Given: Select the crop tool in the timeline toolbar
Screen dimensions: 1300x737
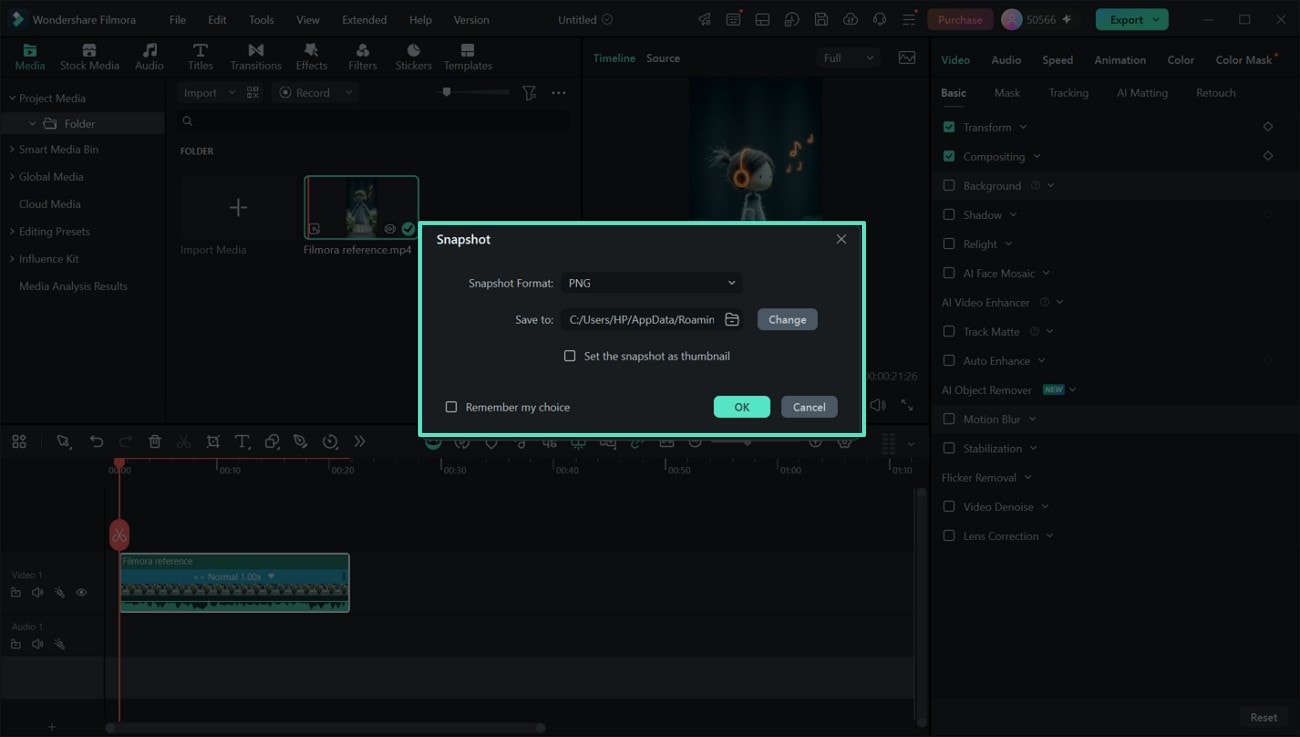Looking at the screenshot, I should click(213, 441).
